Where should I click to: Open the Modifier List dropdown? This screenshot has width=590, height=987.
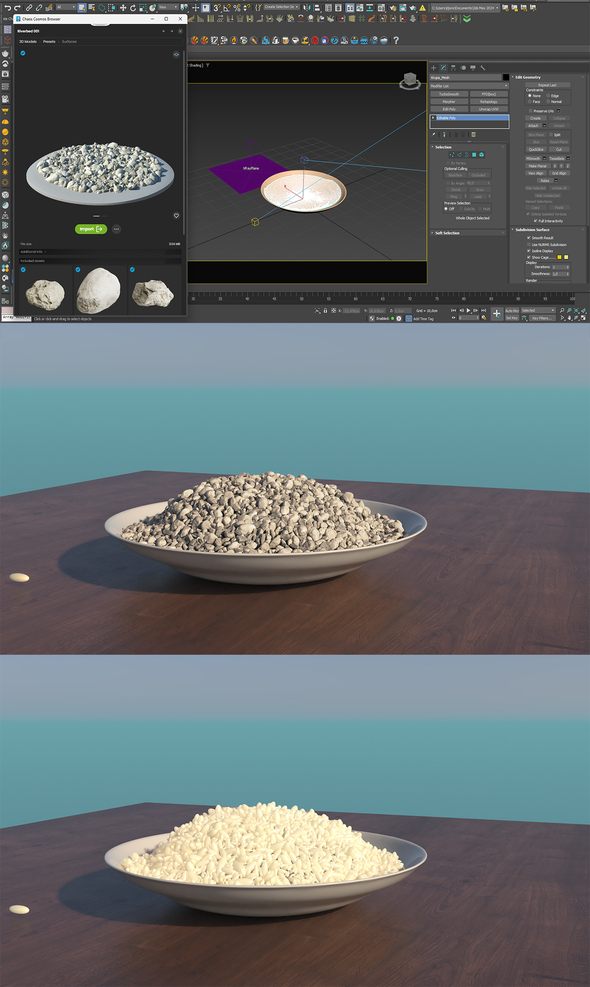click(469, 86)
